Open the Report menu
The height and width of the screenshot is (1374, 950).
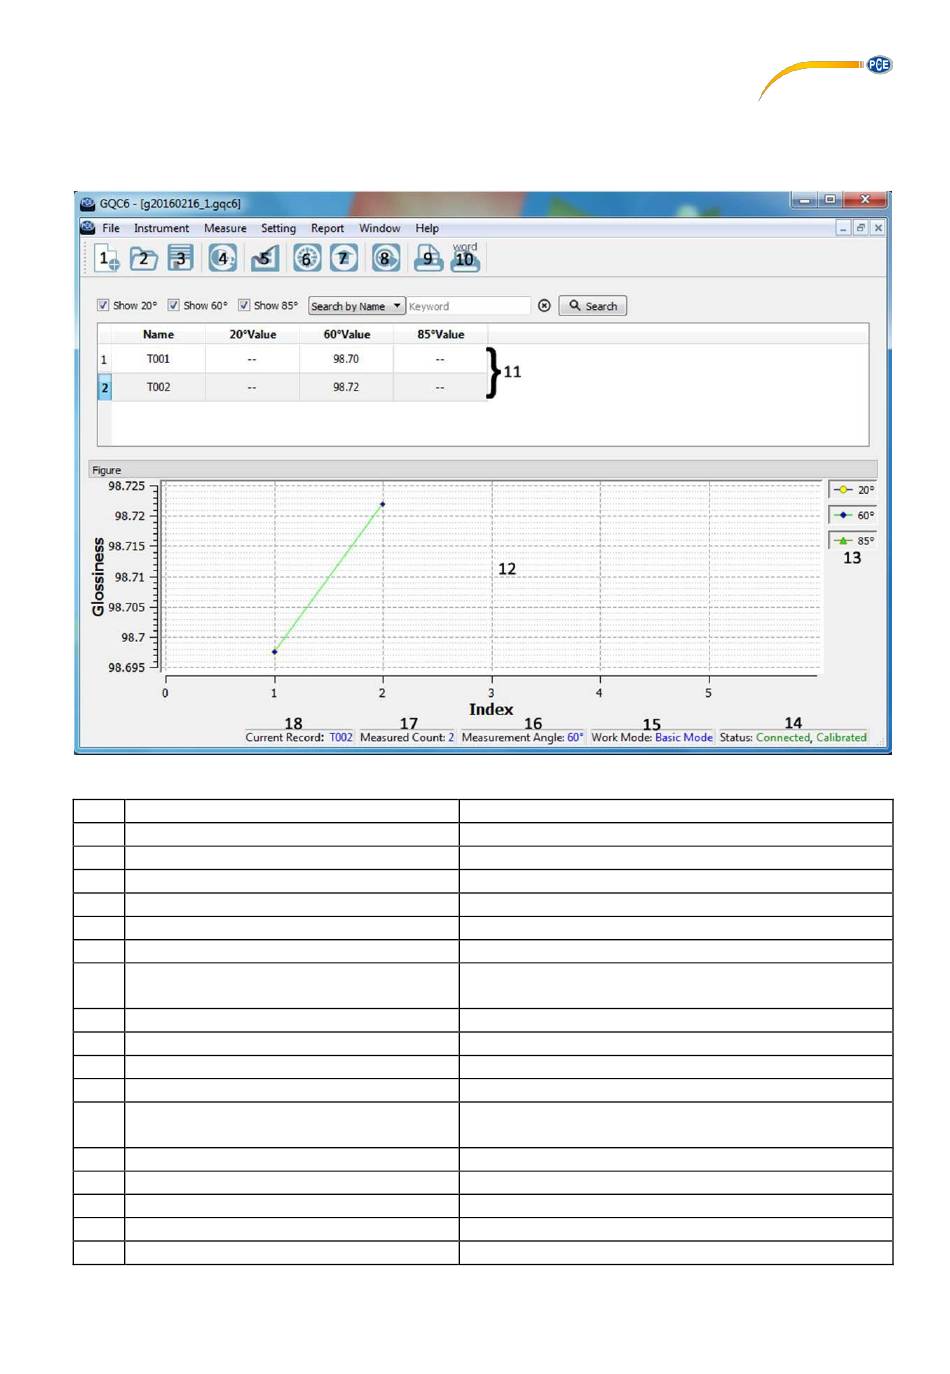pyautogui.click(x=327, y=228)
